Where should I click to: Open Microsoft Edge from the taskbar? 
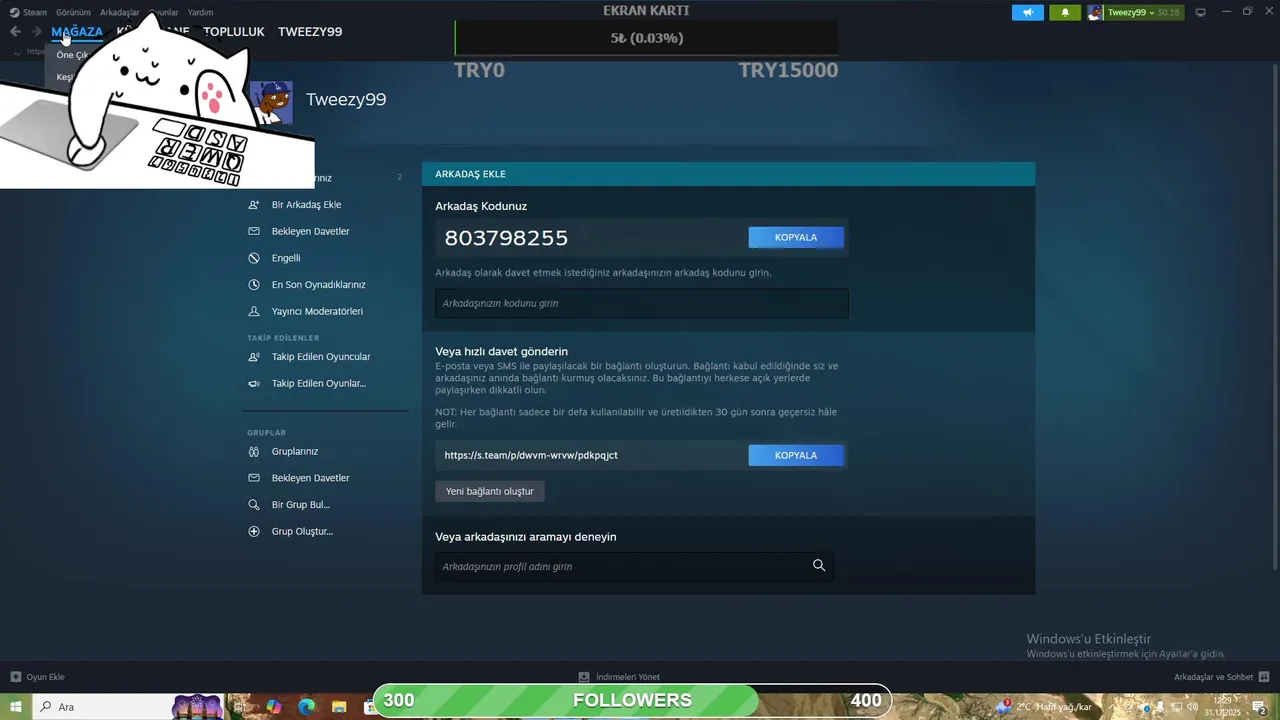[306, 707]
